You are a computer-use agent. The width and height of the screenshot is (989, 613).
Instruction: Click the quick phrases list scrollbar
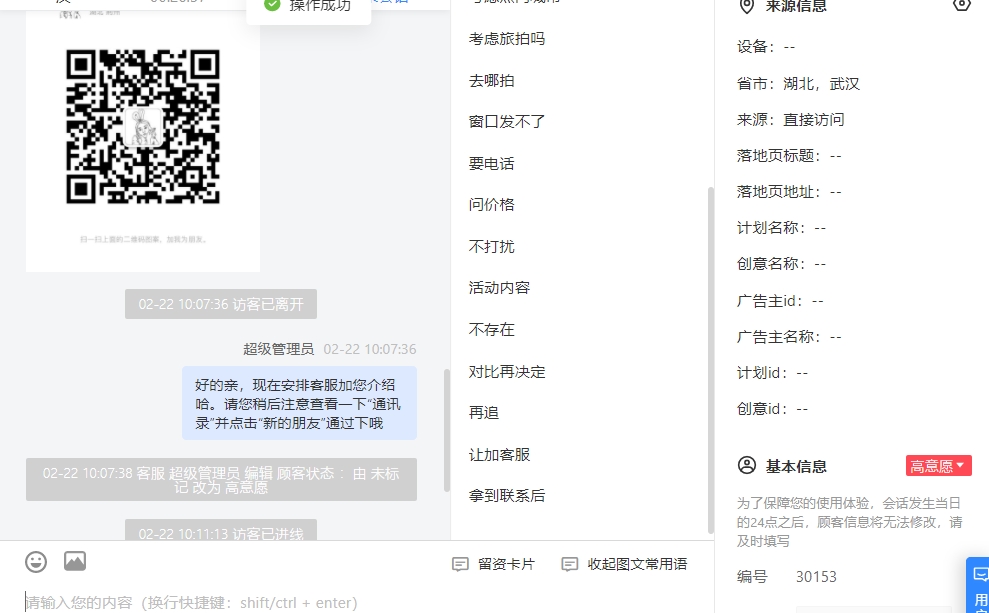click(711, 359)
